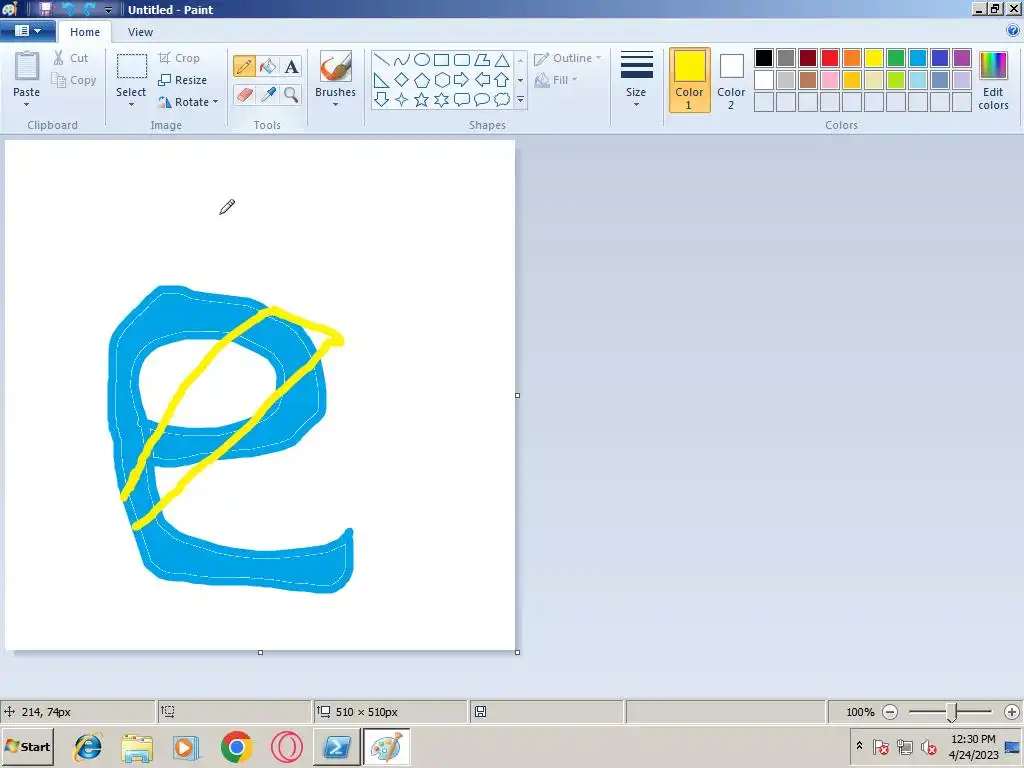
Task: Choose the Cloud callout shape
Action: click(x=502, y=99)
